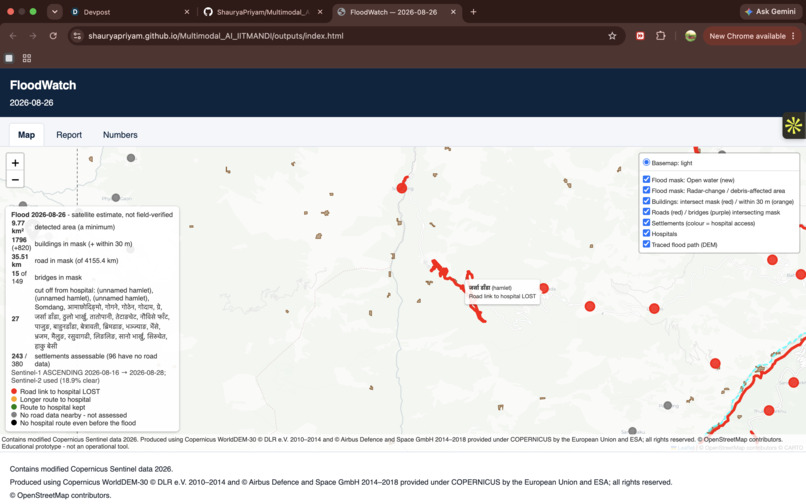Viewport: 806px width, 504px height.
Task: Click the apps grid icon in bookmarks bar
Action: (x=27, y=58)
